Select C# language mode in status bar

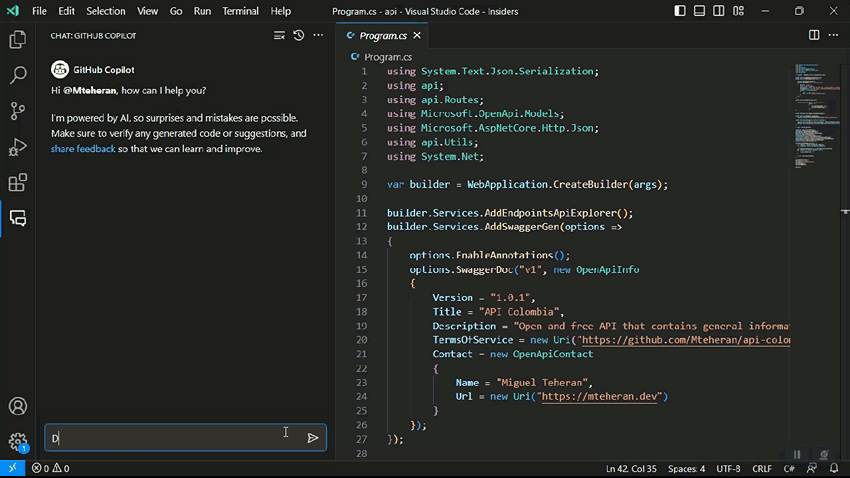point(789,468)
